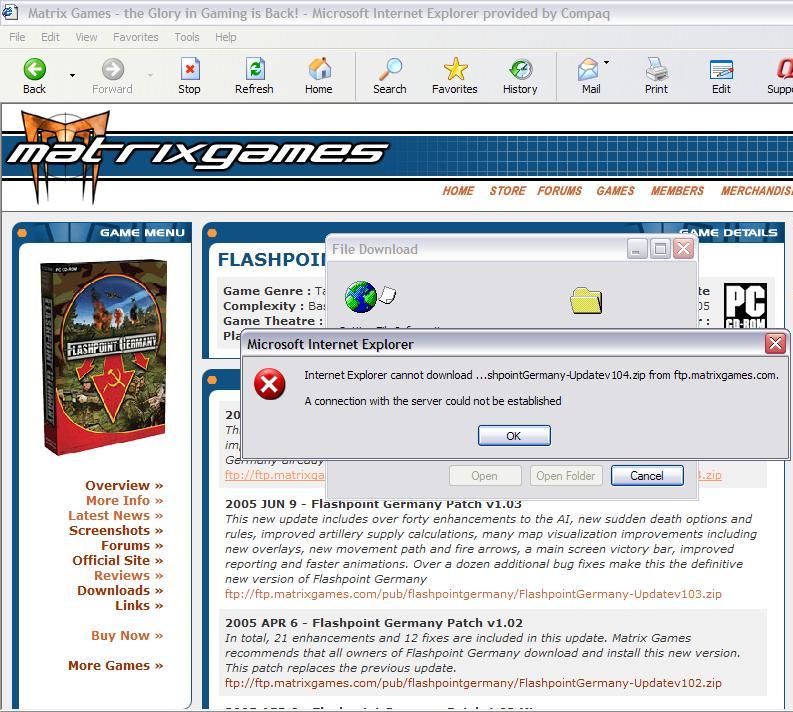The image size is (793, 712).
Task: Open the Screenshots game menu link
Action: click(x=116, y=530)
